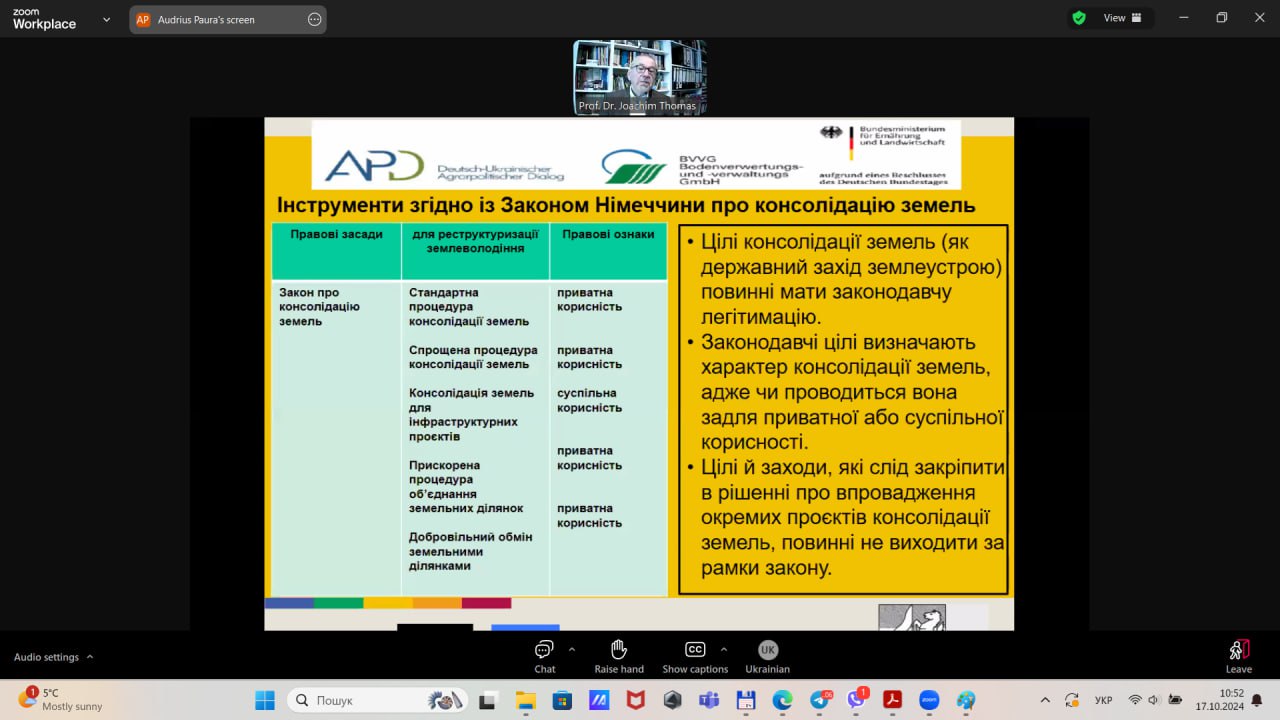Click the Ukrainian label text
The height and width of the screenshot is (720, 1280).
click(x=767, y=669)
